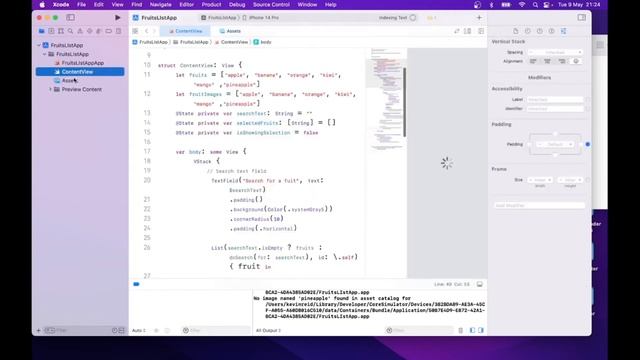
Task: Click Accessibility Label input field
Action: click(x=555, y=100)
